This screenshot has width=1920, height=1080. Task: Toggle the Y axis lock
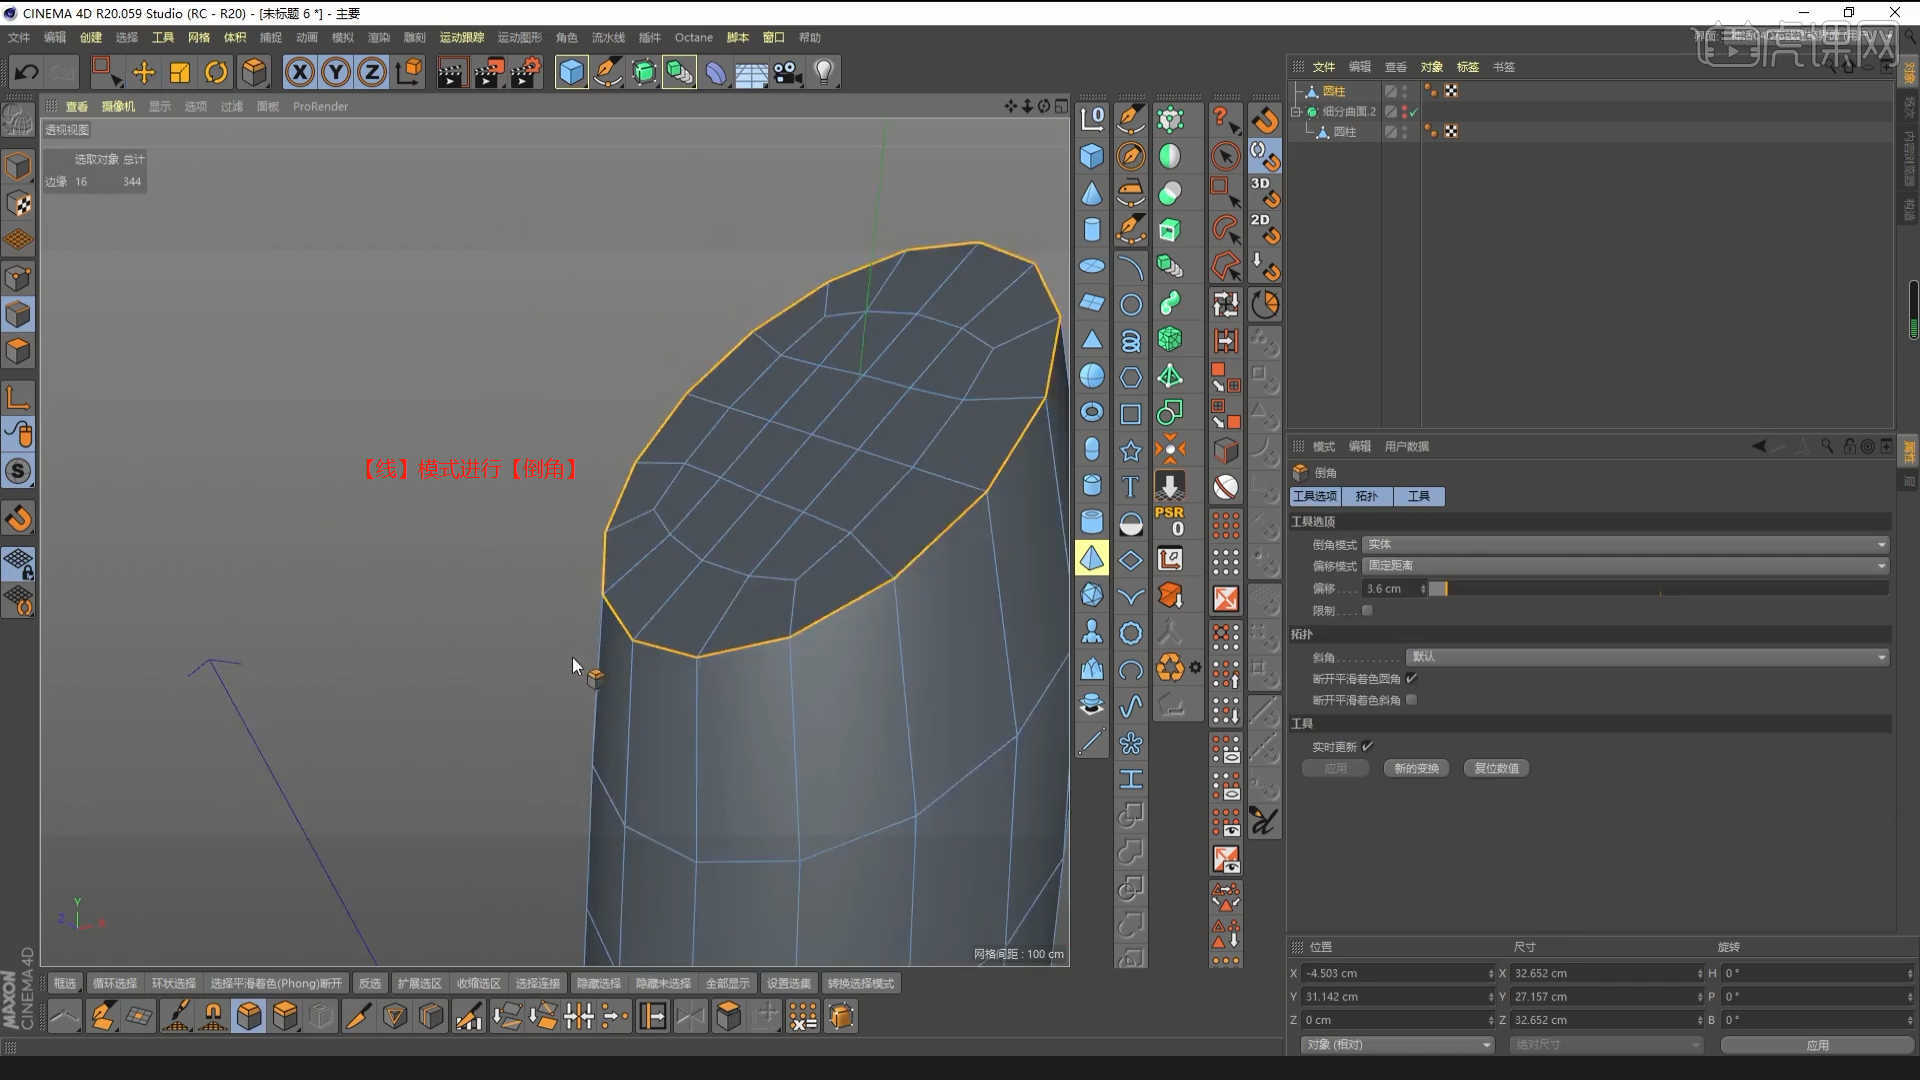(x=336, y=72)
